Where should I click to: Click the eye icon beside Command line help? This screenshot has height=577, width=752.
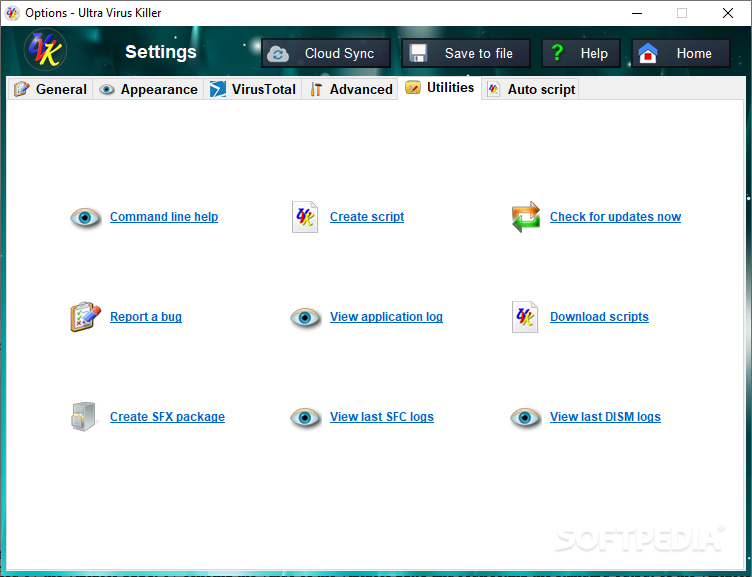tap(85, 217)
